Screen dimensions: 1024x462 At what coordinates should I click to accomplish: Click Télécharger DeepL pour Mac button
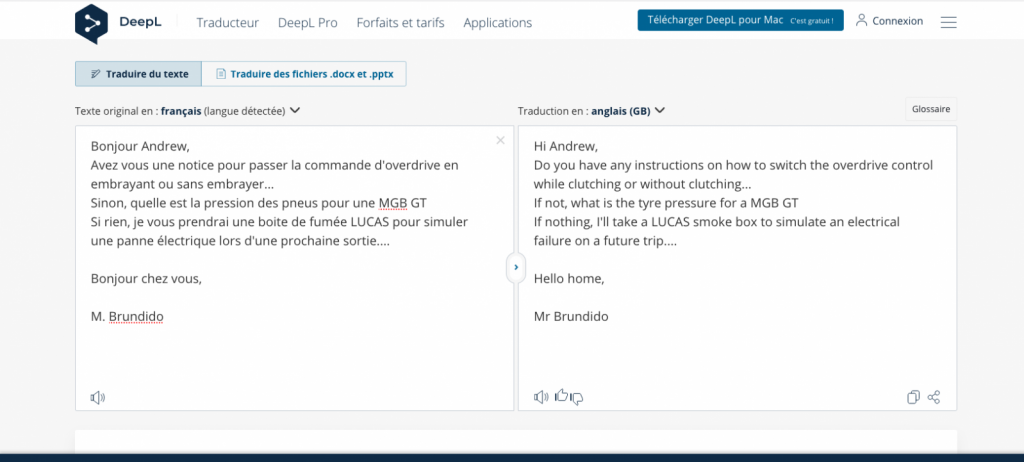tap(741, 20)
